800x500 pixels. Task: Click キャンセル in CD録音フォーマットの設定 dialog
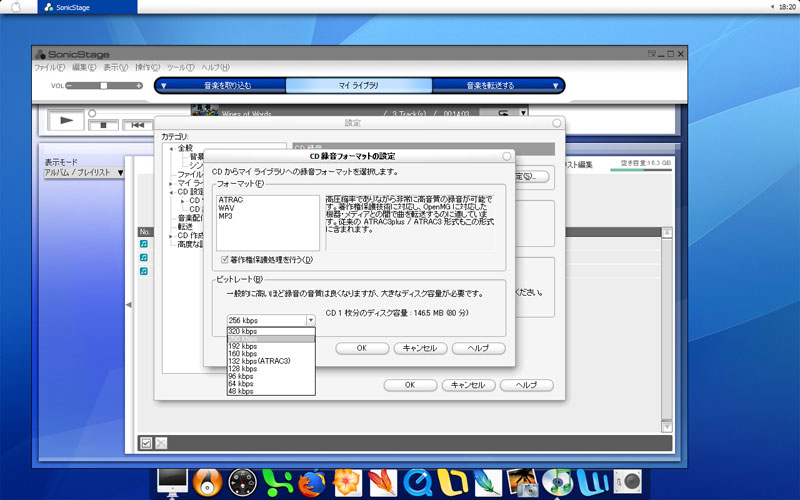[x=420, y=348]
